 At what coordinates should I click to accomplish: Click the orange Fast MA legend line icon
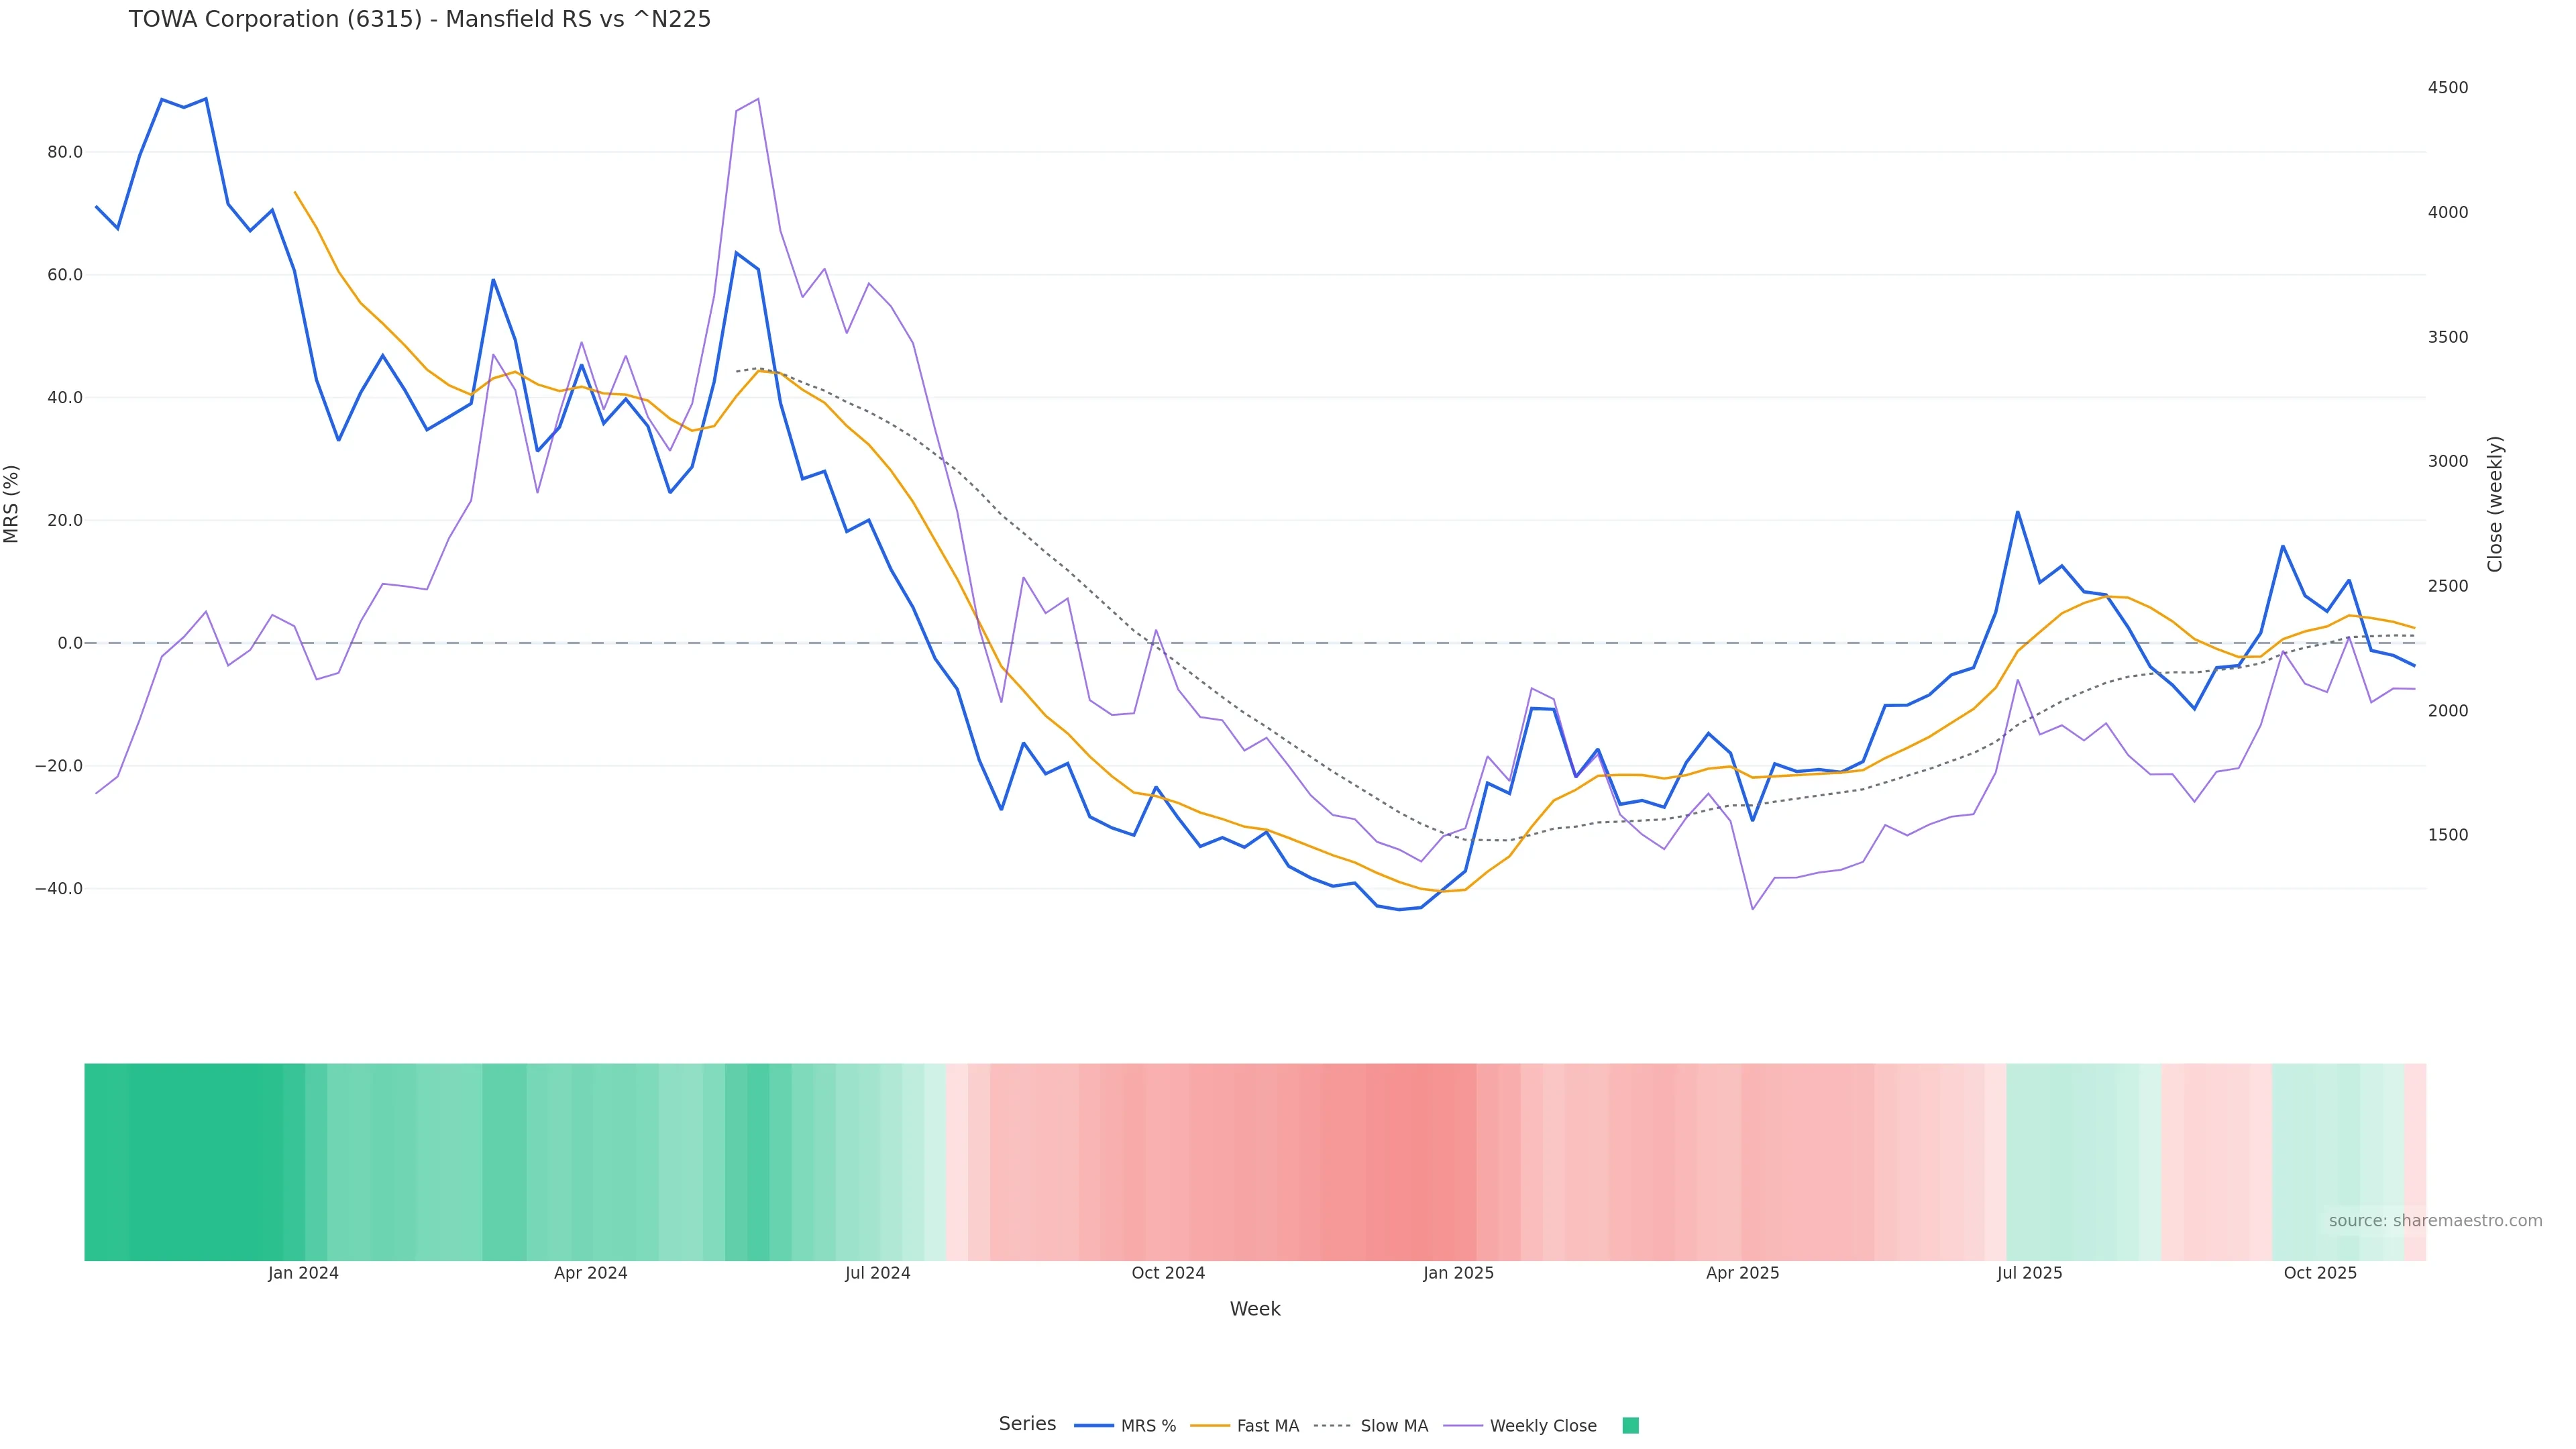1210,1426
